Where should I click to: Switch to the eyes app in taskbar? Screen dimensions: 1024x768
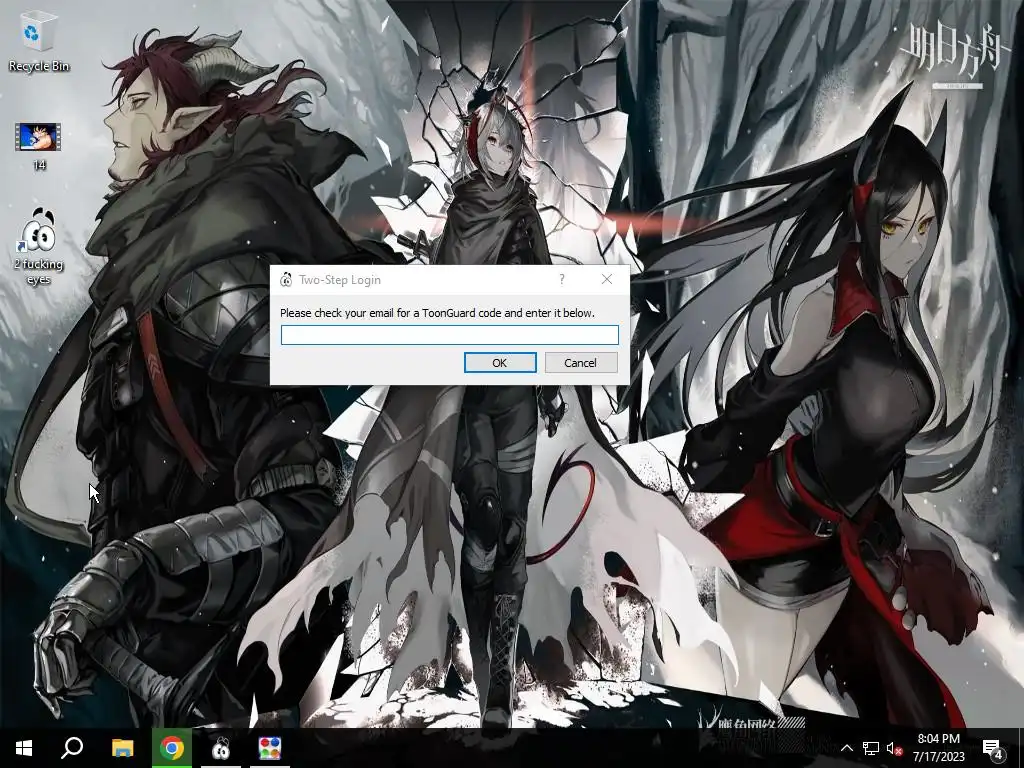click(221, 748)
